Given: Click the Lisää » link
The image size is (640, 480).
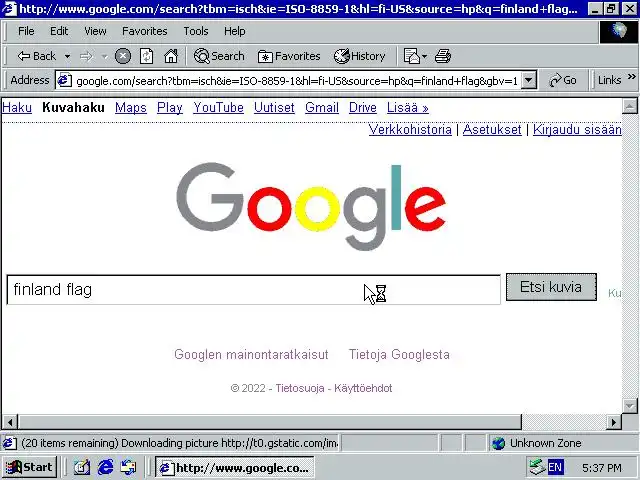Looking at the screenshot, I should (407, 107).
